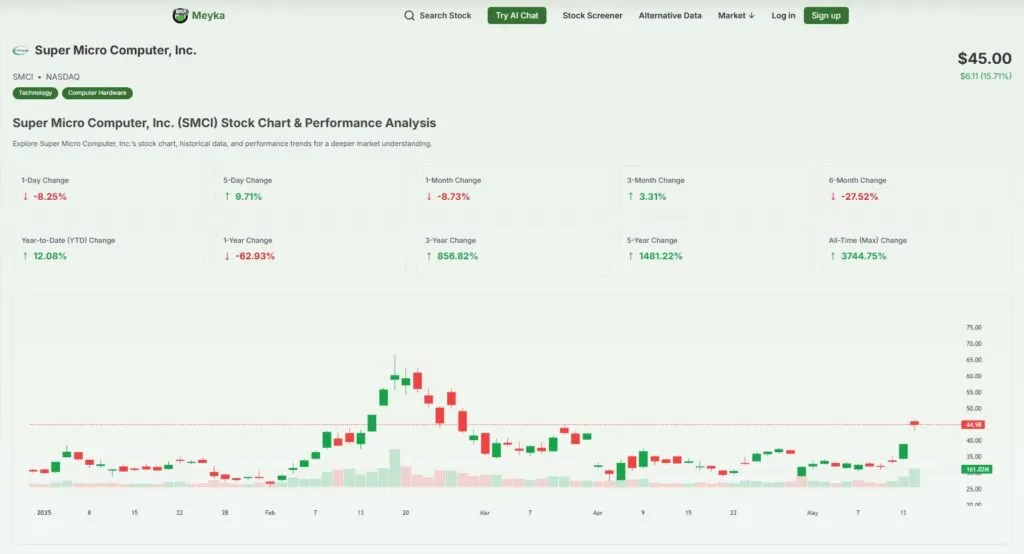Click the Meyka brand name text
The image size is (1024, 554).
(x=208, y=15)
